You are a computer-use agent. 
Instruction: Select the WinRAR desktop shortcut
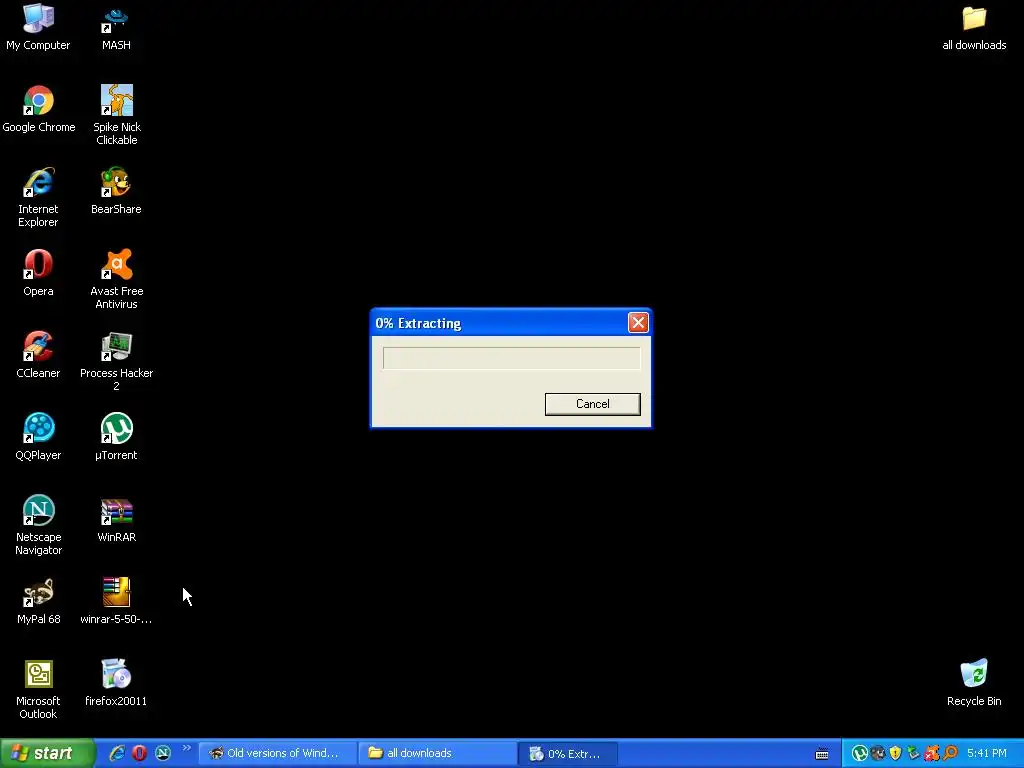[x=116, y=519]
